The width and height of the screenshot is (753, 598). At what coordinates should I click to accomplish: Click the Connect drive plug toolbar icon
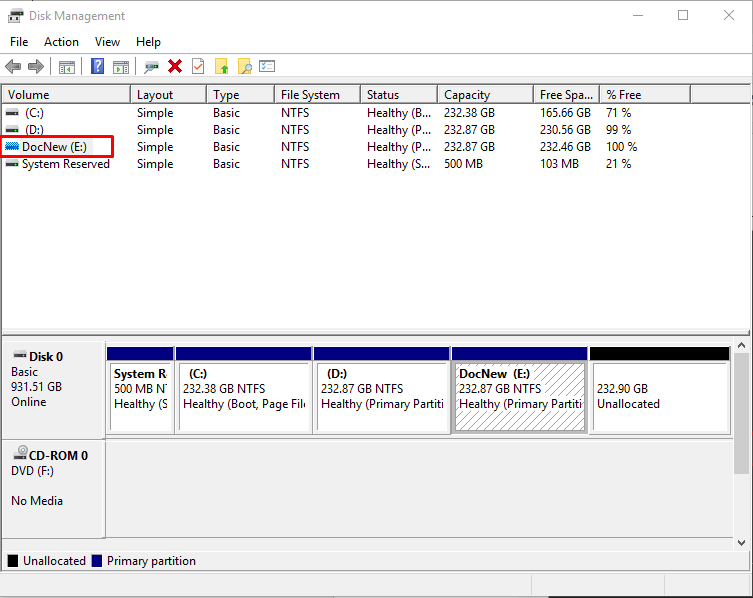point(151,67)
